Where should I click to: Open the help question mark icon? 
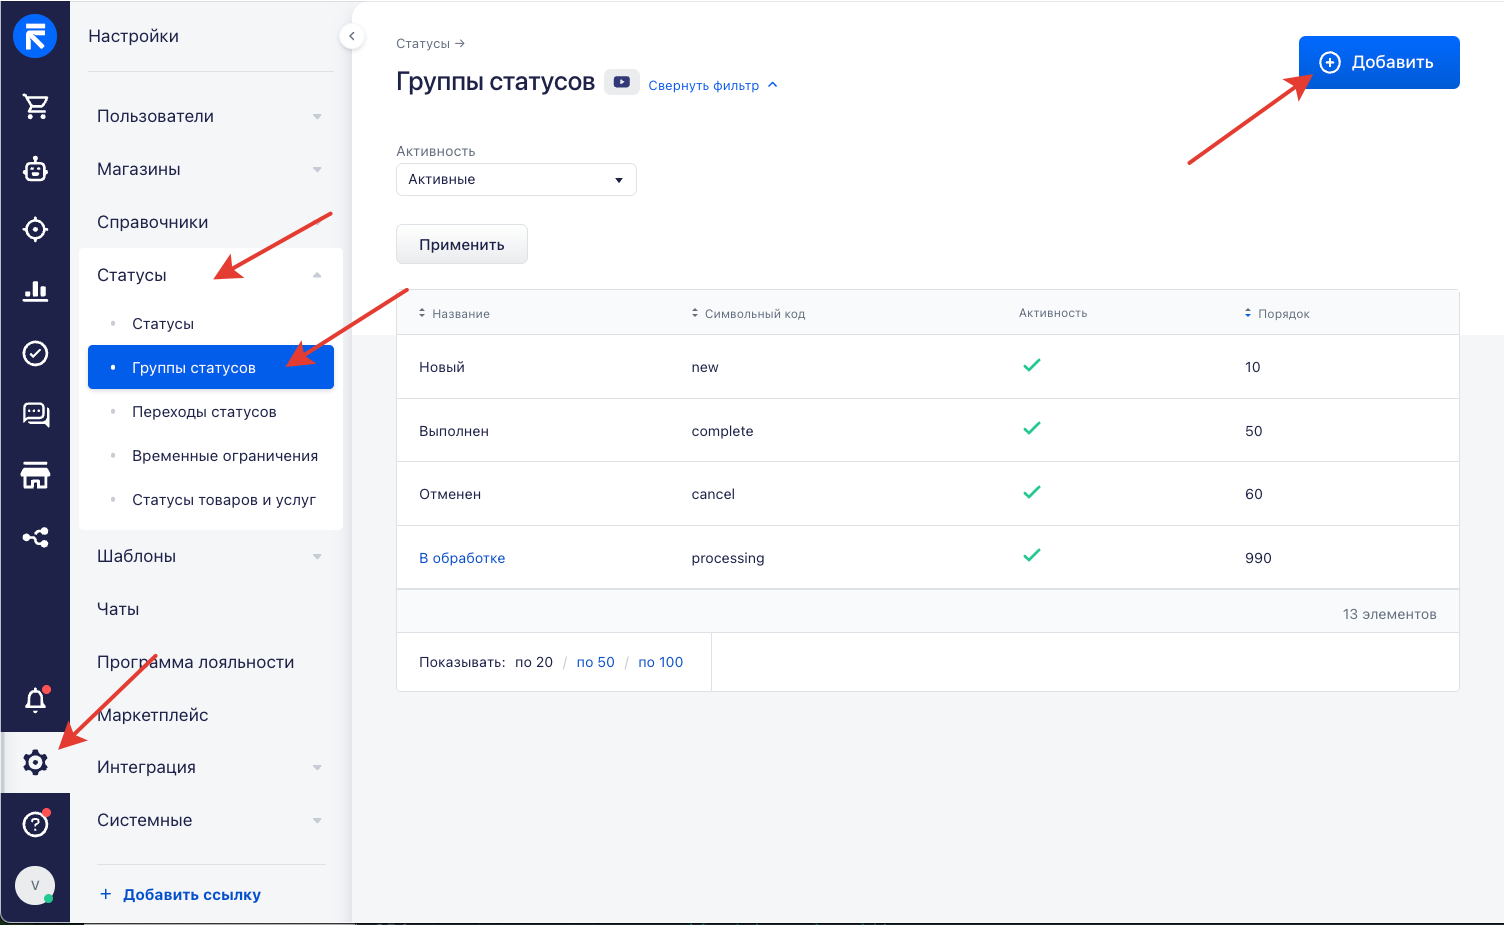pos(35,824)
